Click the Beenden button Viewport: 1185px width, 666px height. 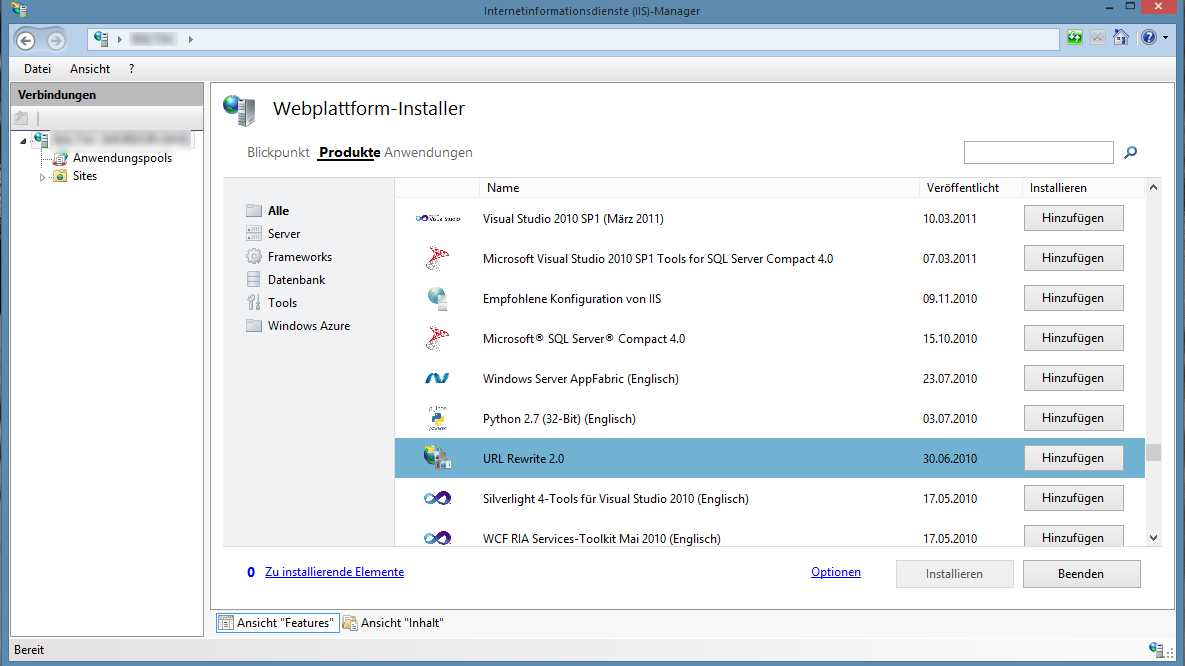click(1081, 574)
